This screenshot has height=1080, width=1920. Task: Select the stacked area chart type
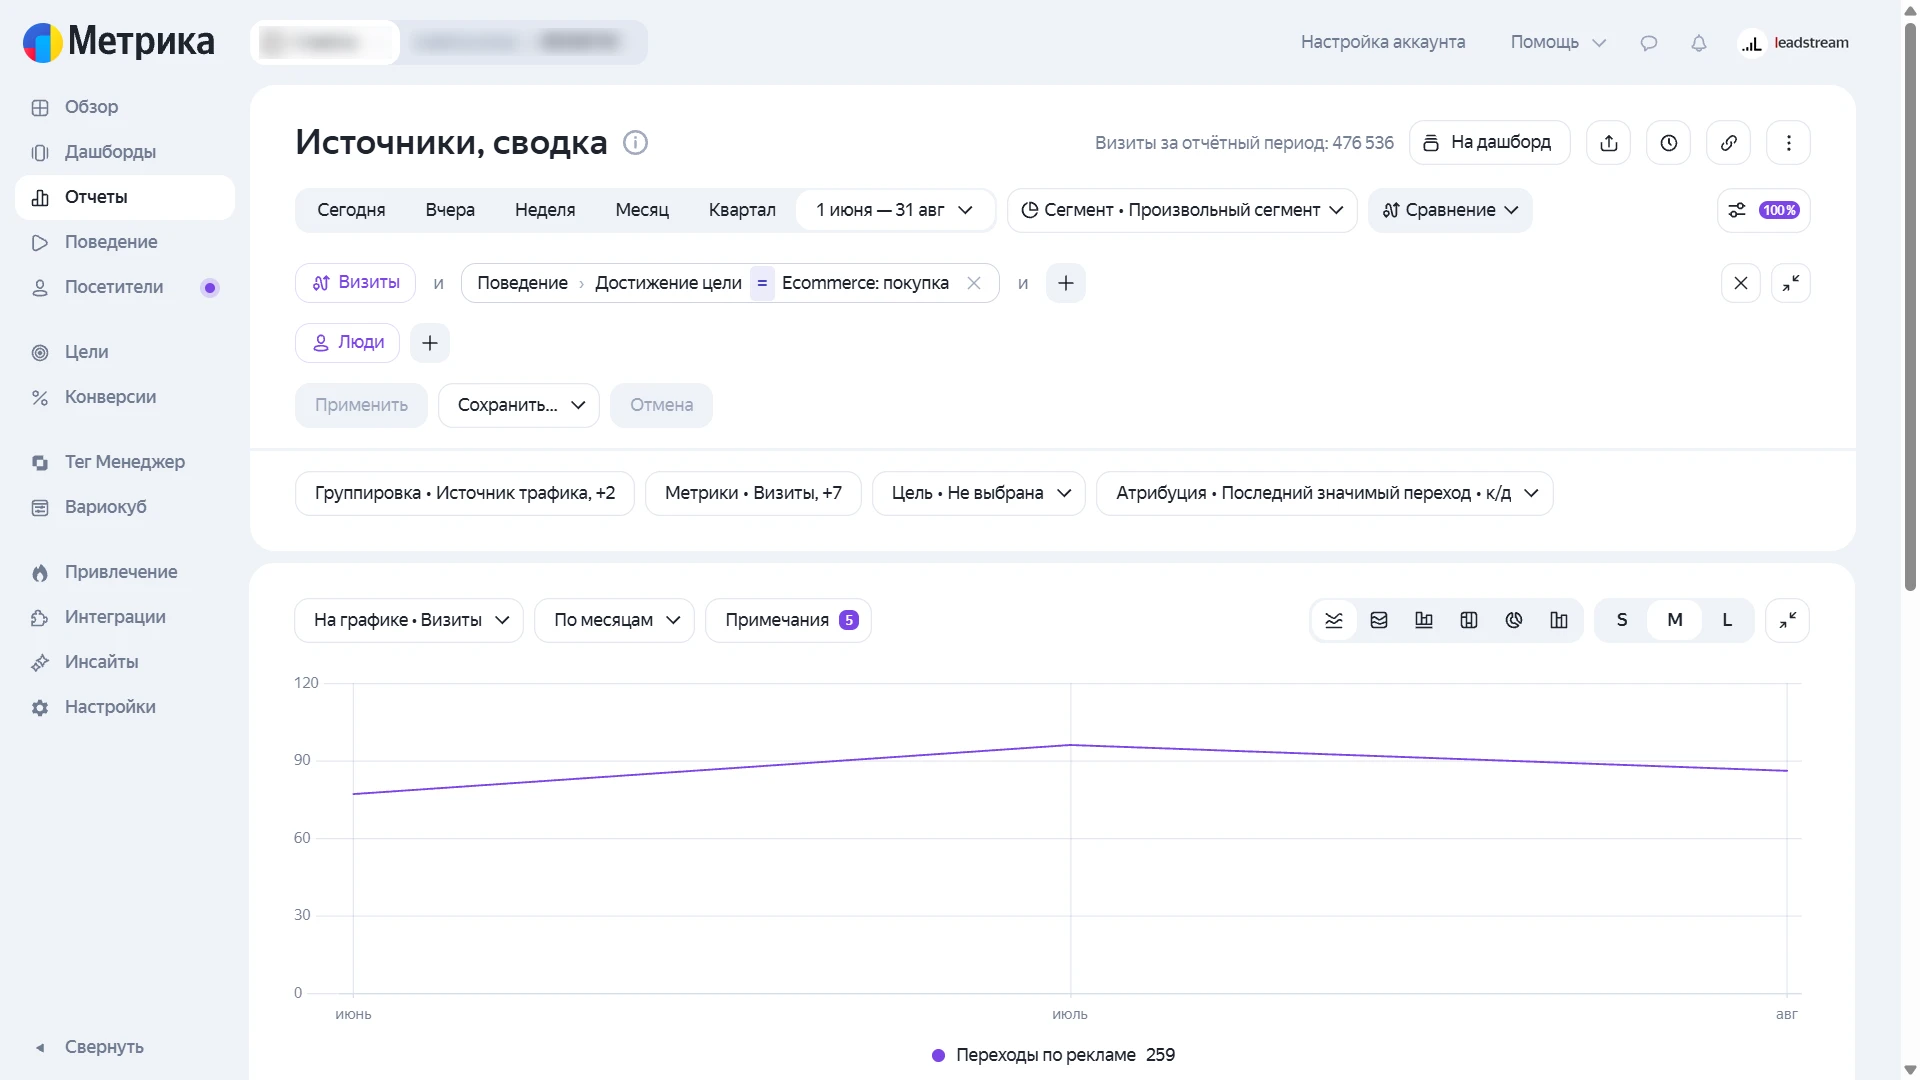click(1379, 620)
